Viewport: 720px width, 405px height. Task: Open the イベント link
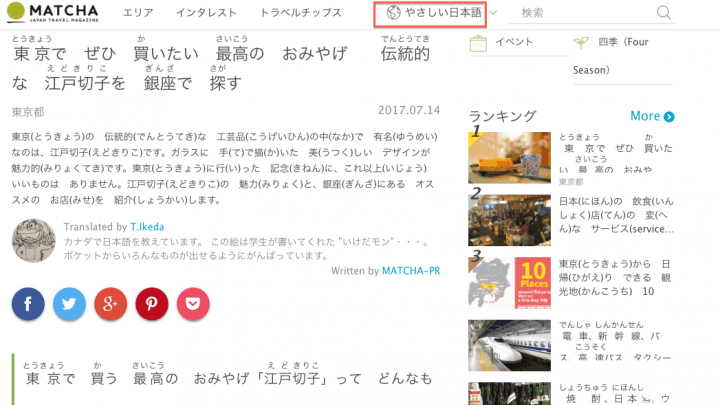(x=514, y=42)
